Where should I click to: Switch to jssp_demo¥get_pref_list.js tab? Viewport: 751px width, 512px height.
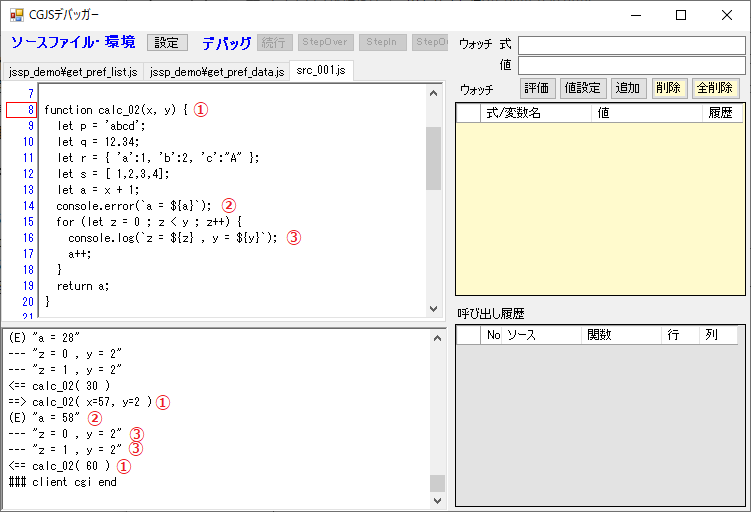tap(73, 72)
